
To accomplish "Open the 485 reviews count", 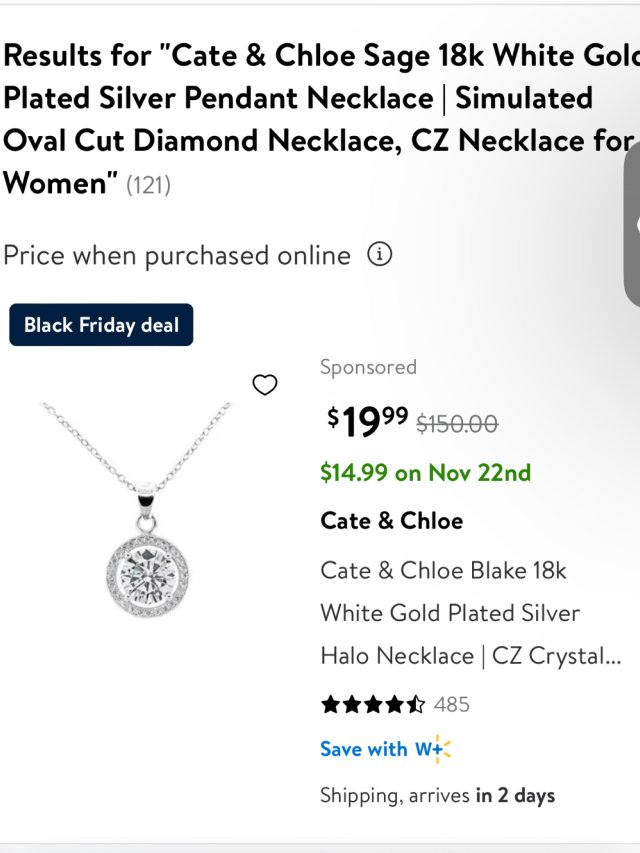I will click(452, 705).
